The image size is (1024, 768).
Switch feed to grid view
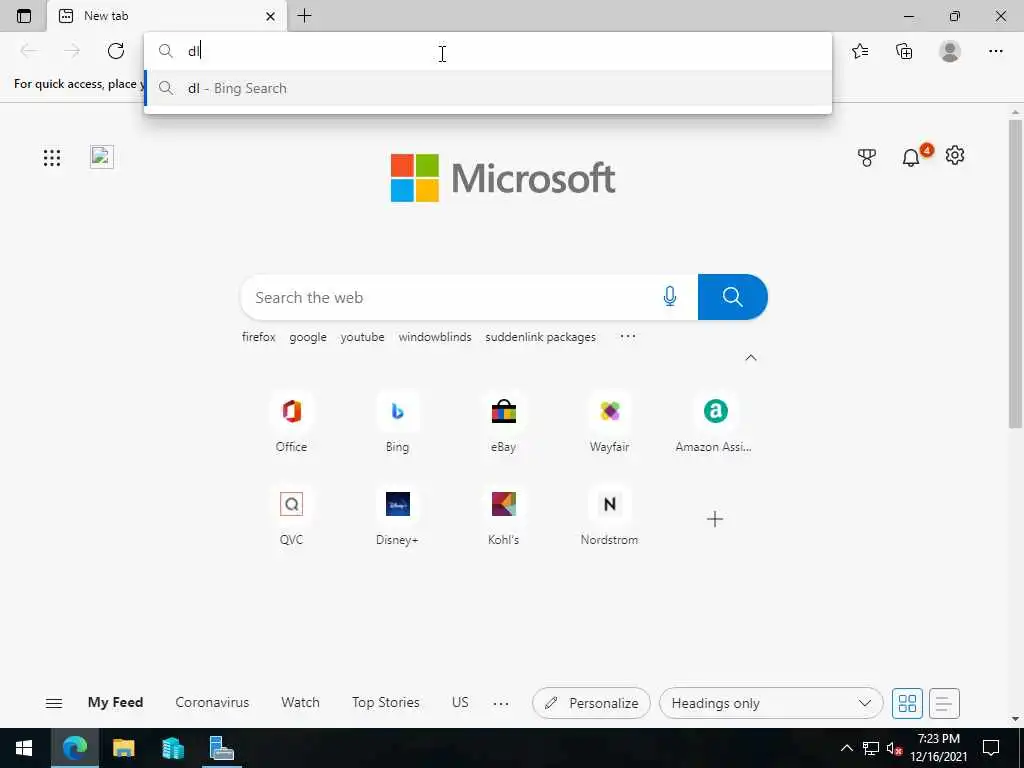pyautogui.click(x=907, y=703)
